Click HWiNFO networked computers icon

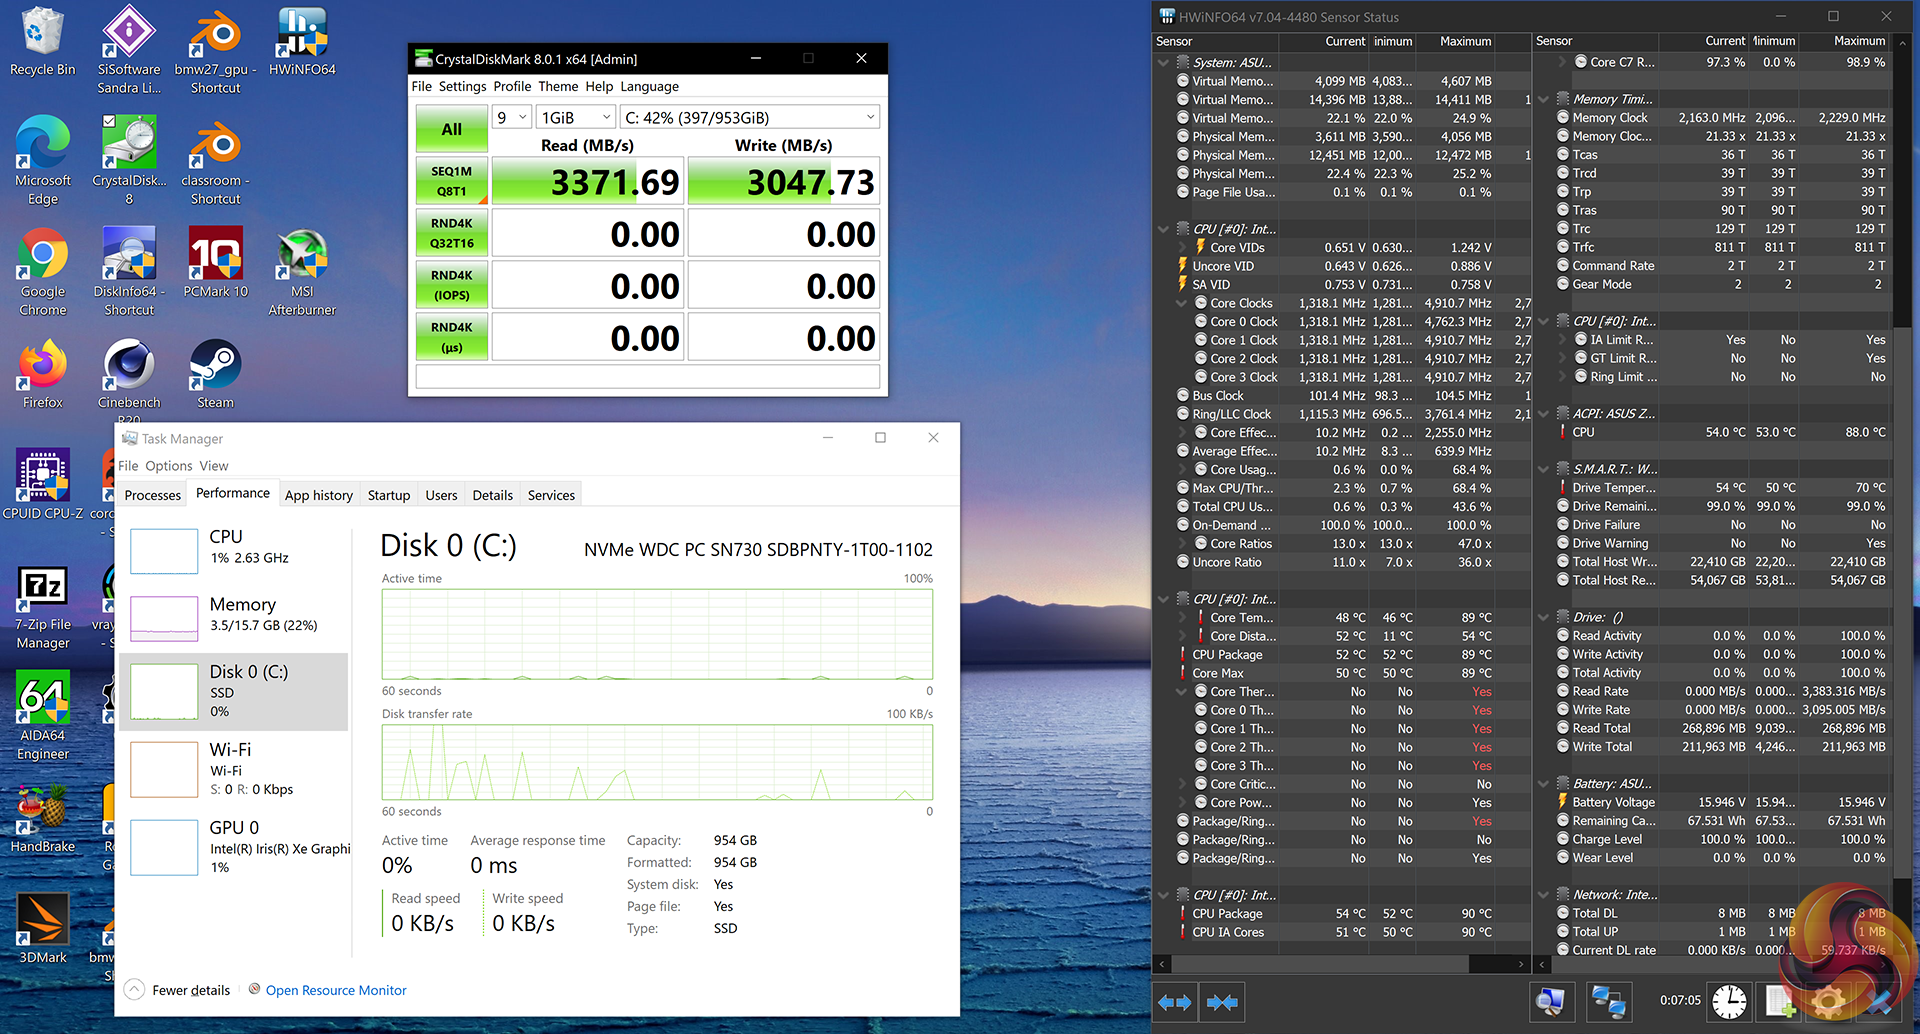pyautogui.click(x=1608, y=1001)
